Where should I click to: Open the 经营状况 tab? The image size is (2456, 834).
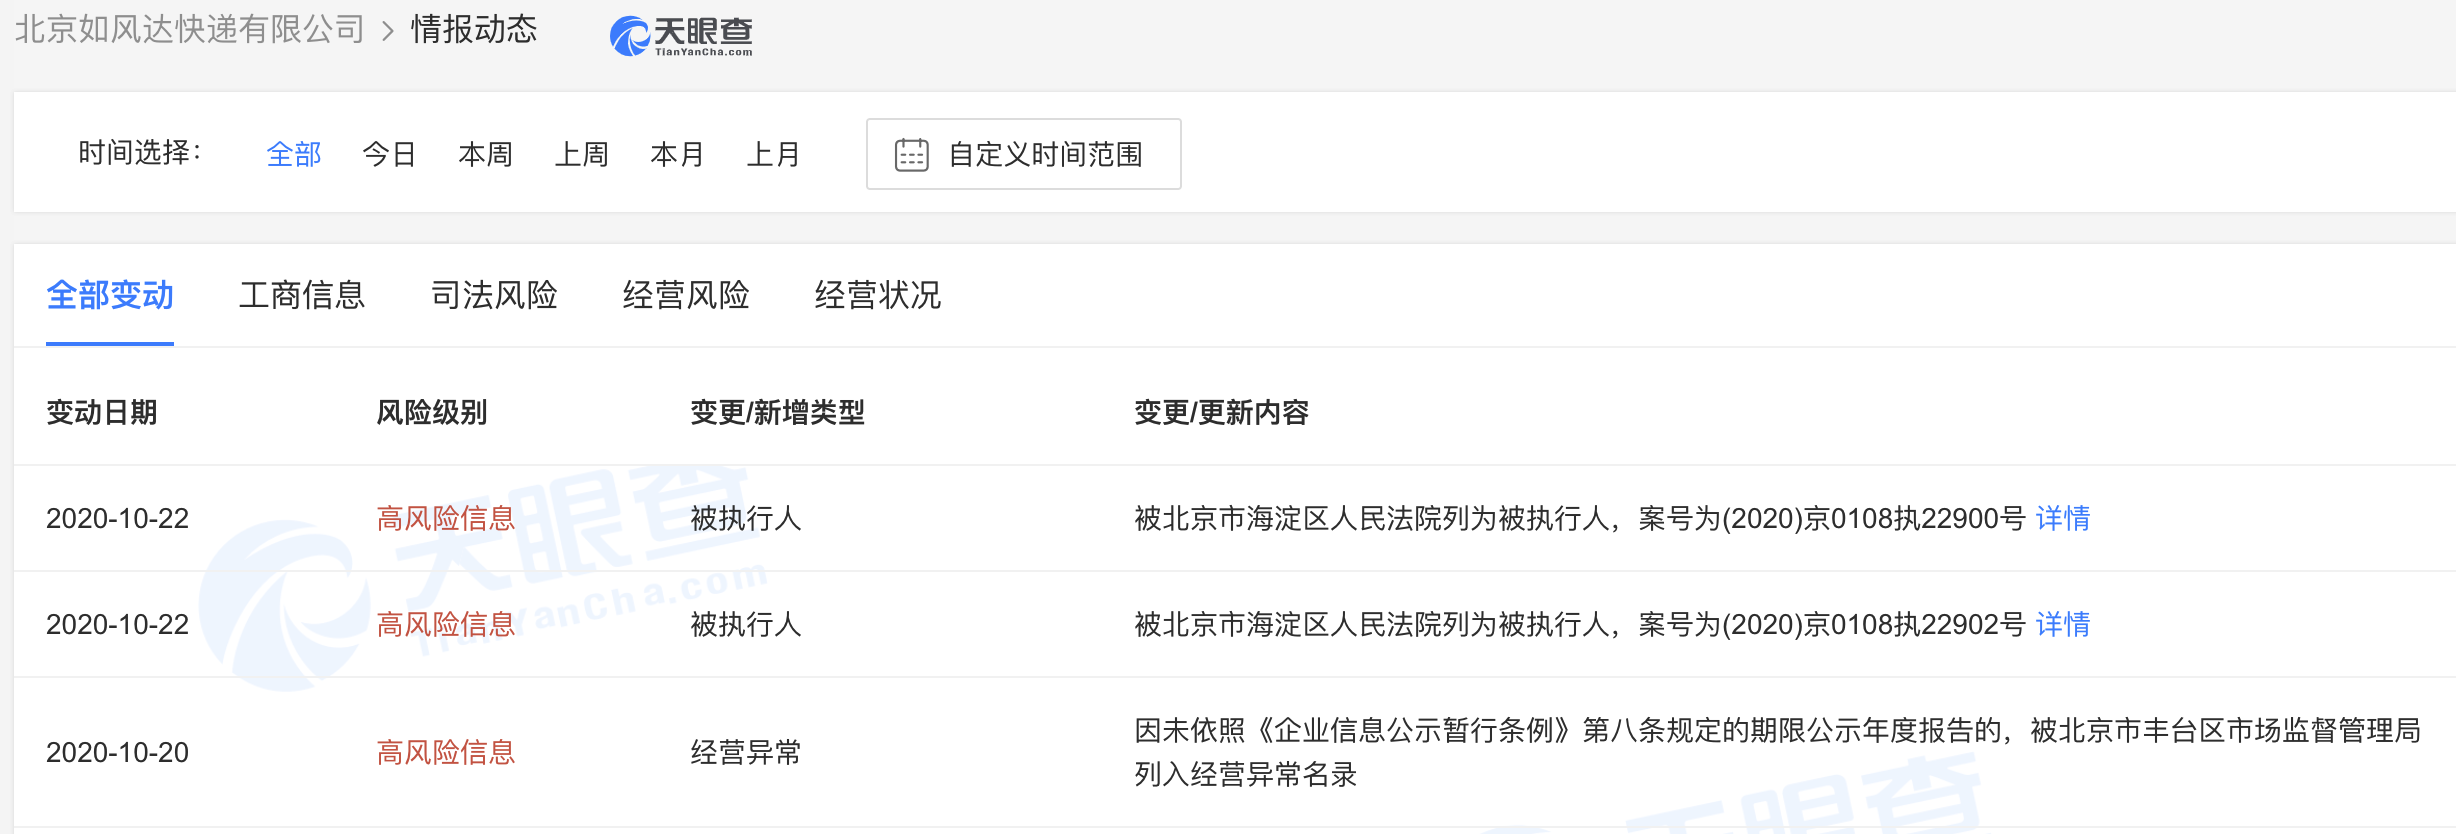(x=878, y=296)
